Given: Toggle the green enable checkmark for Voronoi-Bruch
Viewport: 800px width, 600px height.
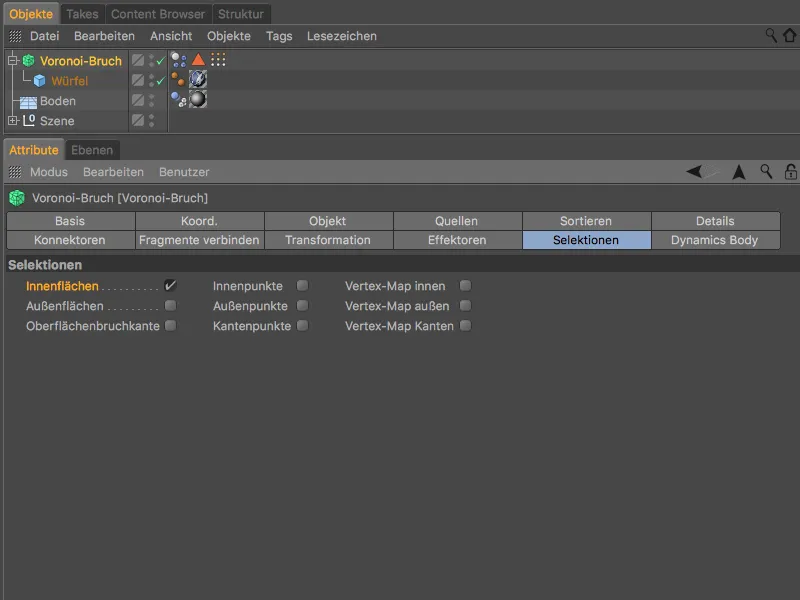Looking at the screenshot, I should point(161,61).
